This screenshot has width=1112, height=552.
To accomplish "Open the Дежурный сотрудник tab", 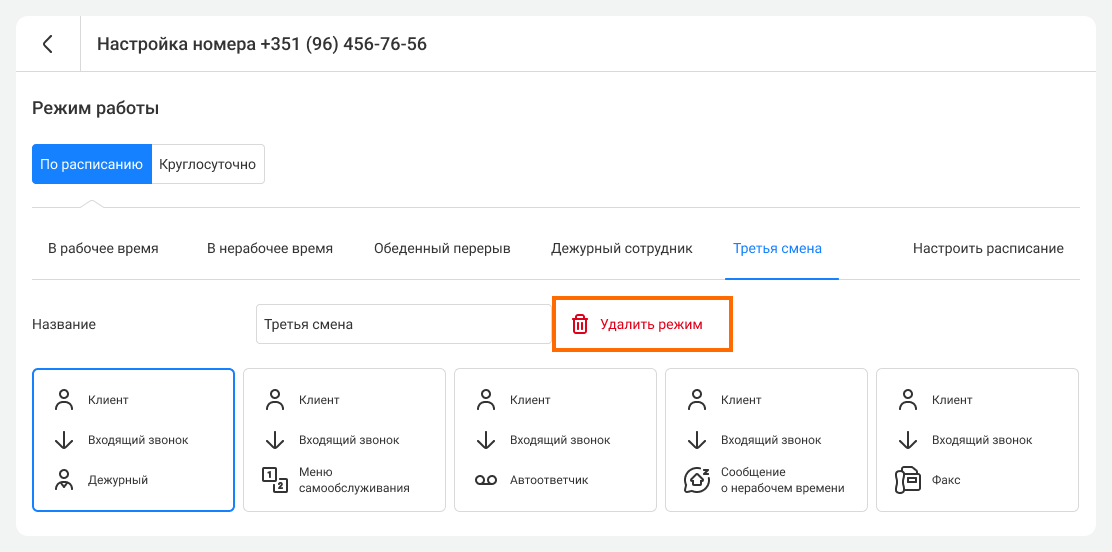I will coord(622,249).
